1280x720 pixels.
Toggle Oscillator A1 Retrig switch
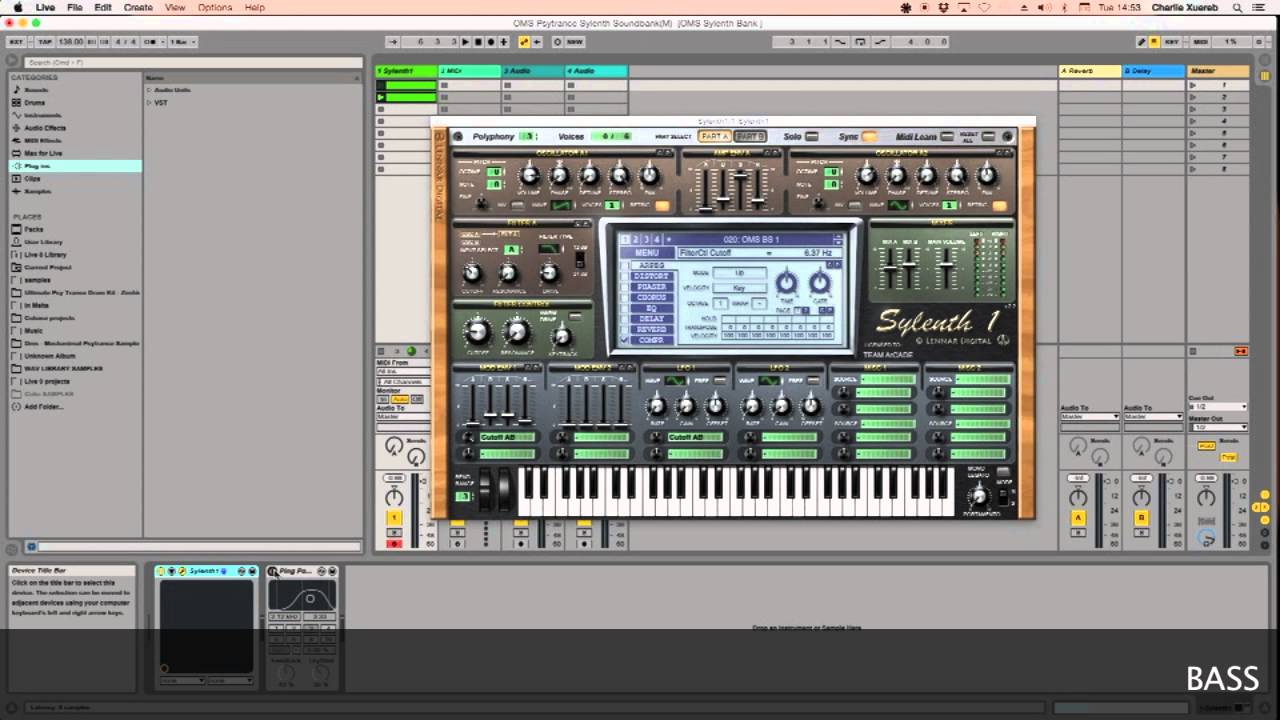point(662,206)
